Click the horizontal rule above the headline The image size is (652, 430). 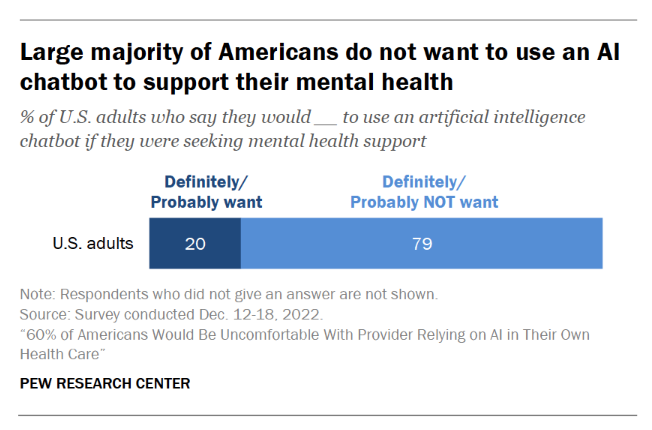point(326,19)
